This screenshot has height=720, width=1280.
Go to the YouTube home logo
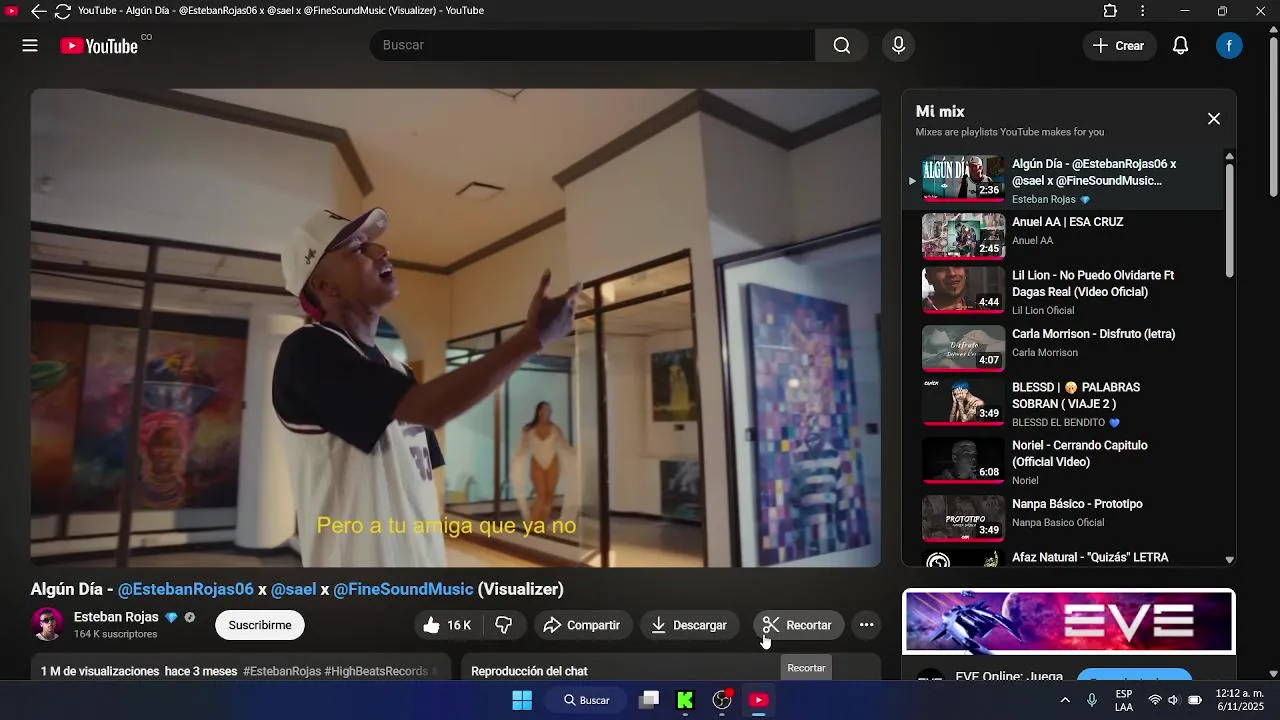pos(98,45)
